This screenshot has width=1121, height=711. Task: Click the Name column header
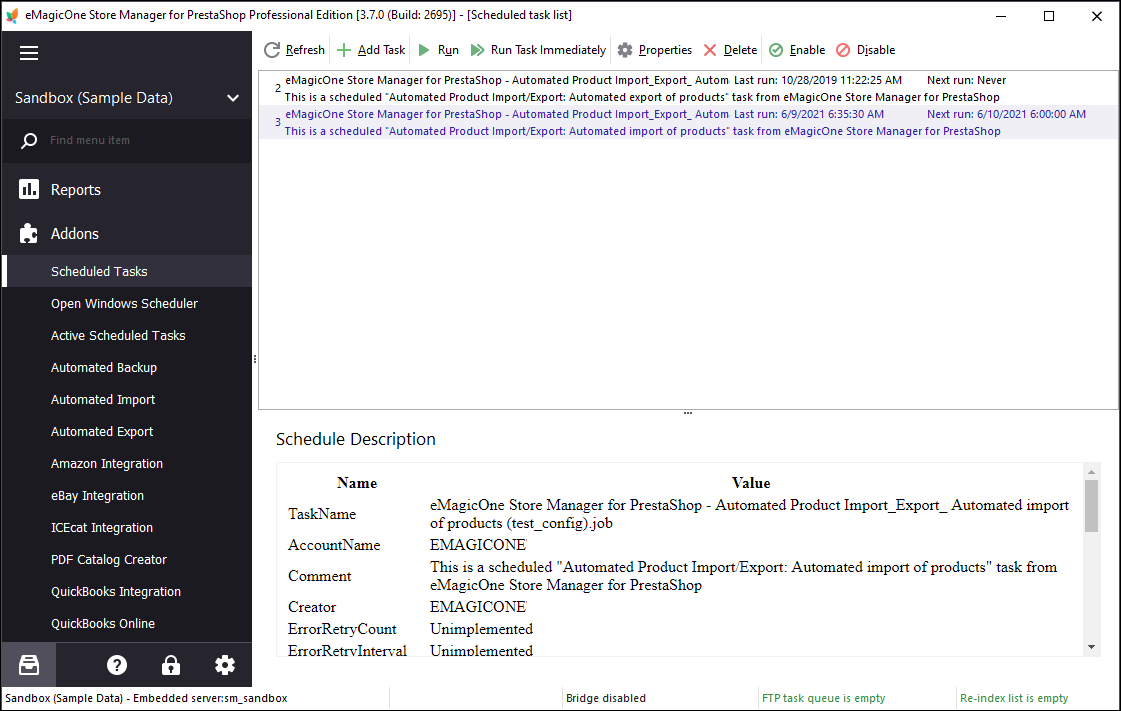click(x=357, y=483)
